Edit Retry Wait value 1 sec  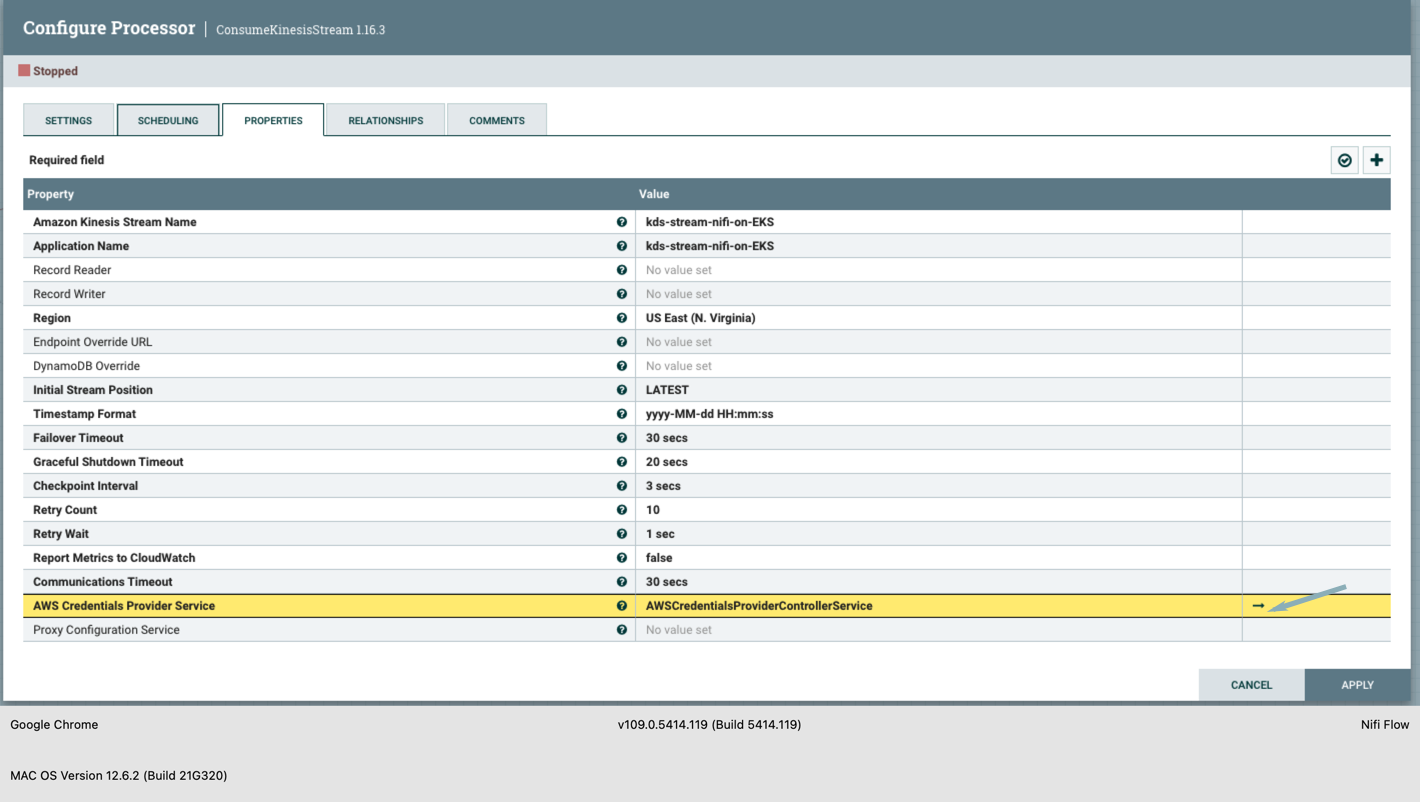939,534
